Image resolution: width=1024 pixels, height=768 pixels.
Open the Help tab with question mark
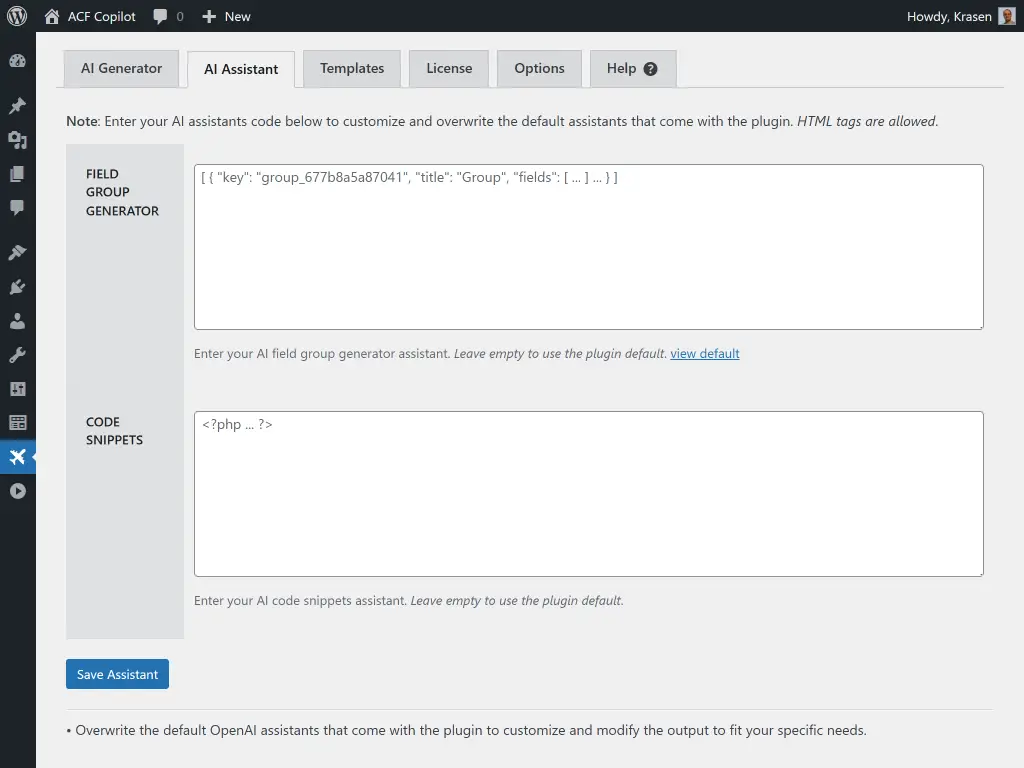pyautogui.click(x=632, y=68)
